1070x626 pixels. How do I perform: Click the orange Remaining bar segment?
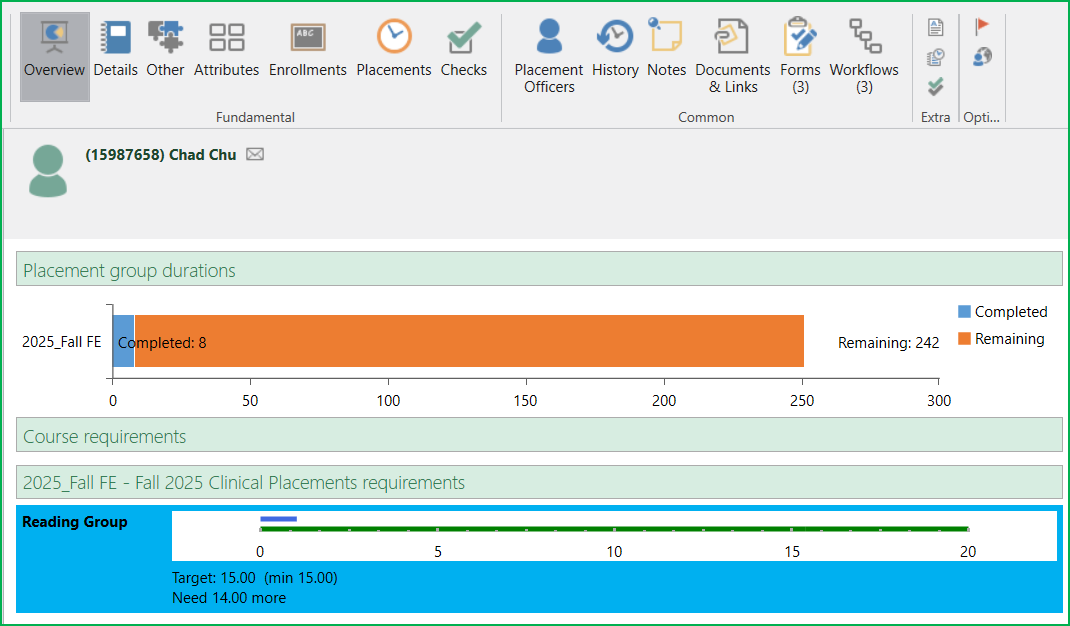click(469, 341)
